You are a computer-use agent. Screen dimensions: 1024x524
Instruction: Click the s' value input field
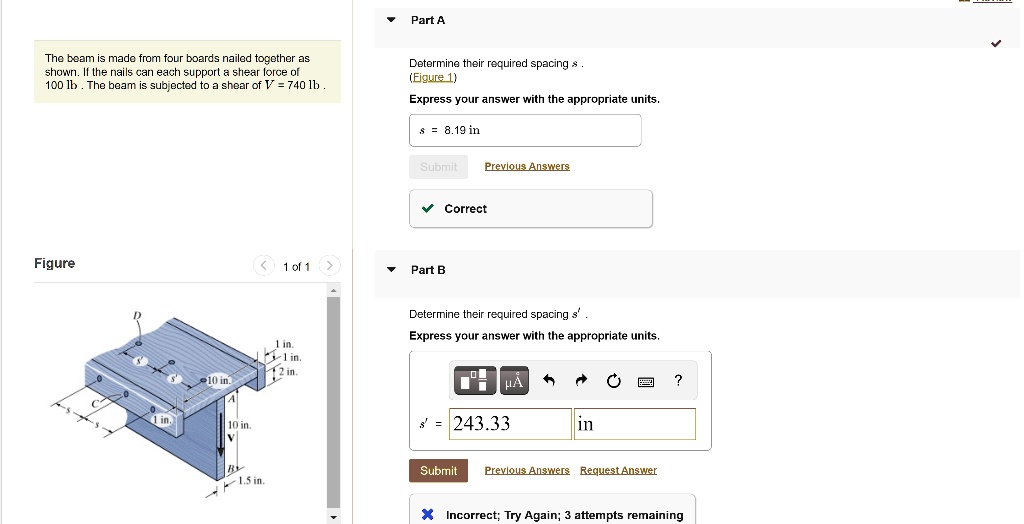[510, 424]
